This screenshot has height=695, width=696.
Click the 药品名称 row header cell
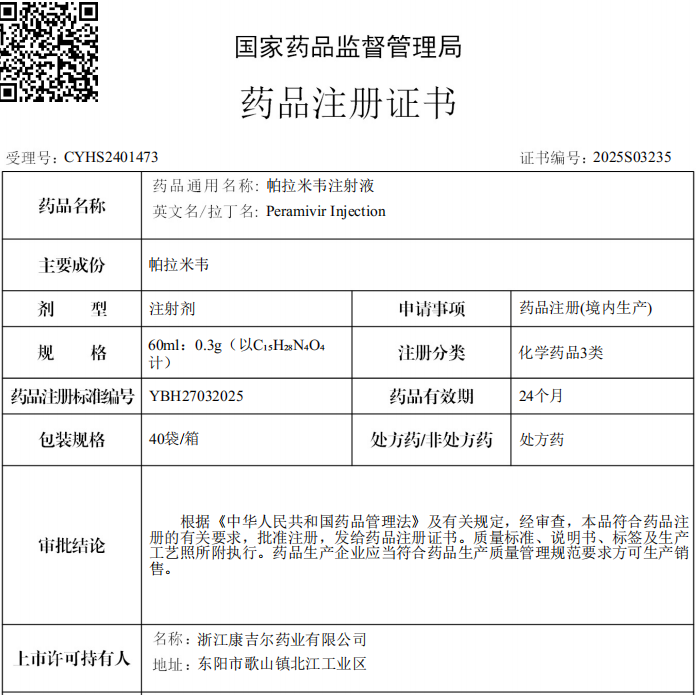point(72,206)
